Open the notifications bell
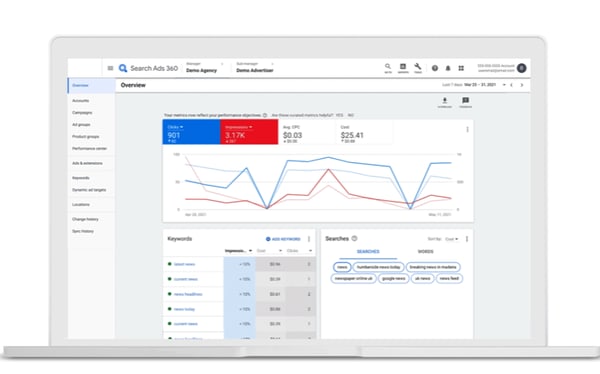Screen dimensions: 600x374 [x=448, y=68]
